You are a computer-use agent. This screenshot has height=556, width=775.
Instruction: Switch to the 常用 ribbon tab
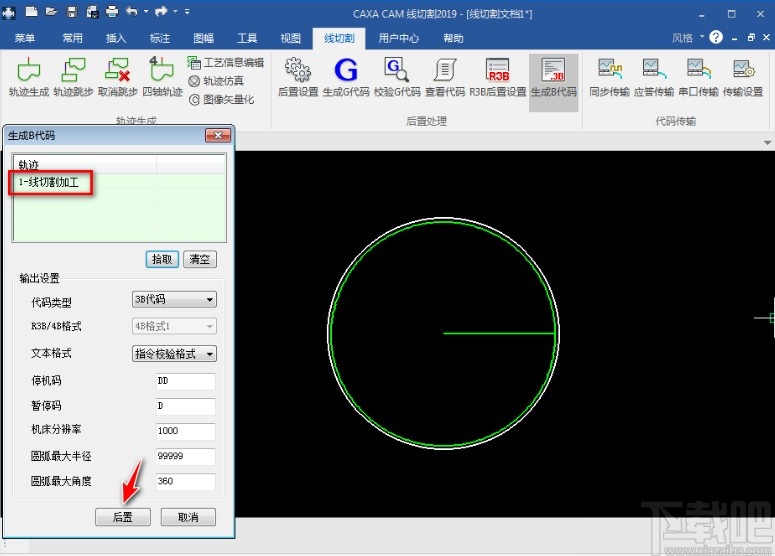pyautogui.click(x=72, y=38)
